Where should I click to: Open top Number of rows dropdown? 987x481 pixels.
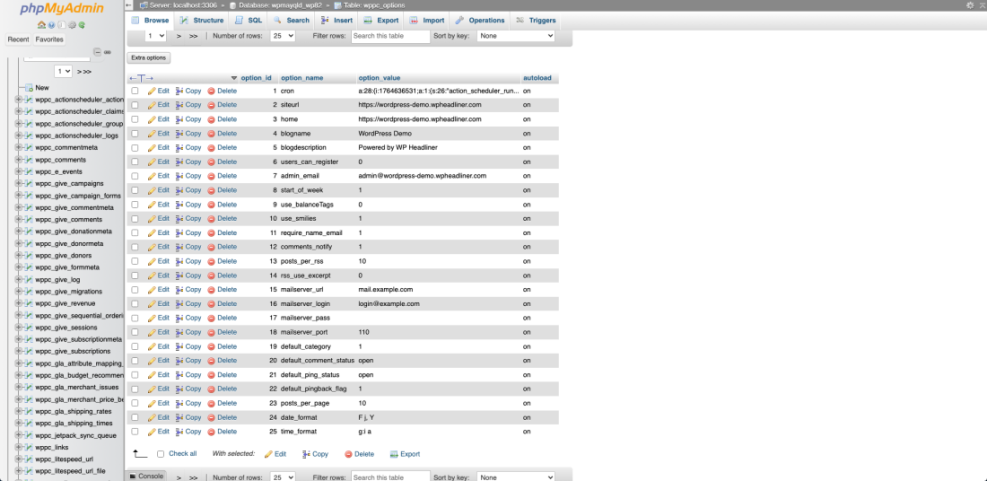pyautogui.click(x=283, y=36)
